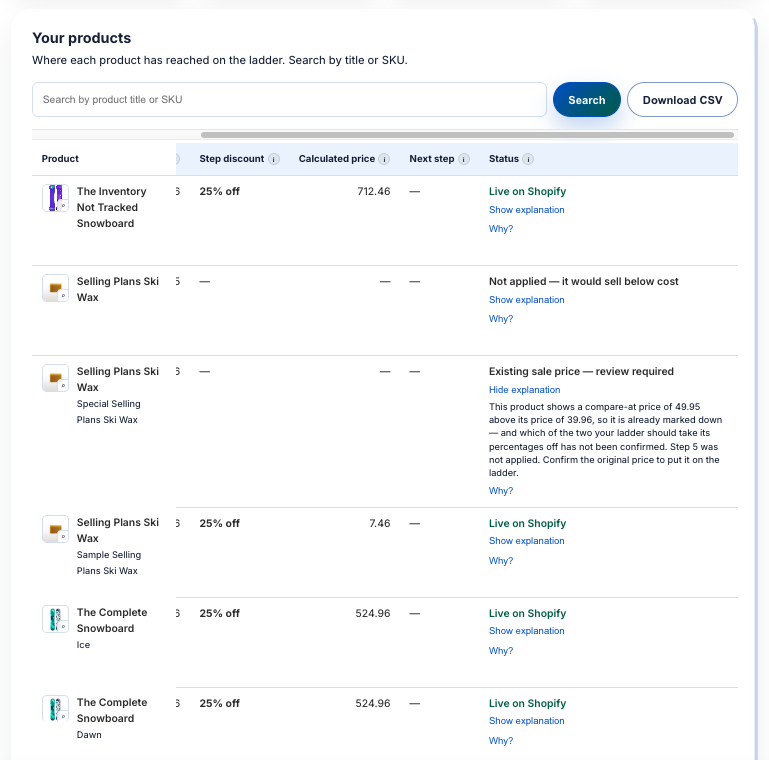769x760 pixels.
Task: Click 'Not applied — it would sell below cost'
Action: click(584, 281)
